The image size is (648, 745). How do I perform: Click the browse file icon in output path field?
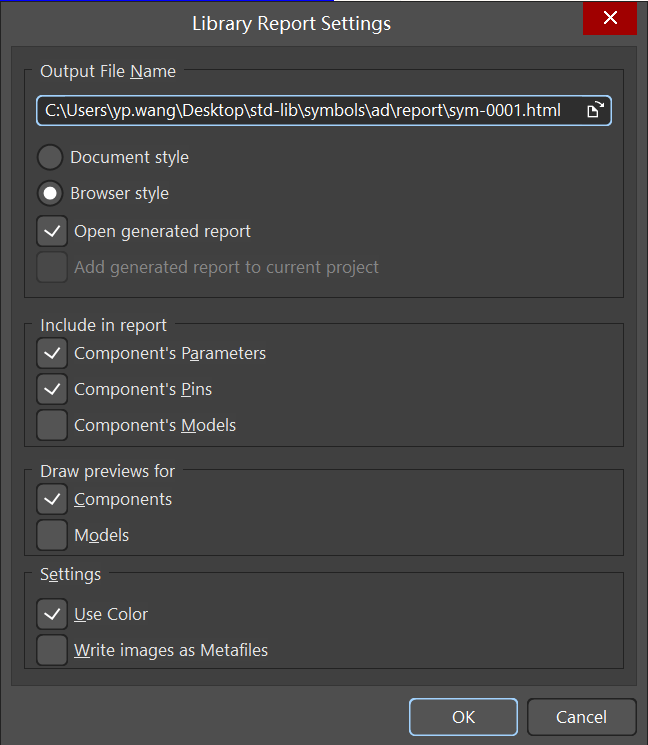[x=594, y=110]
